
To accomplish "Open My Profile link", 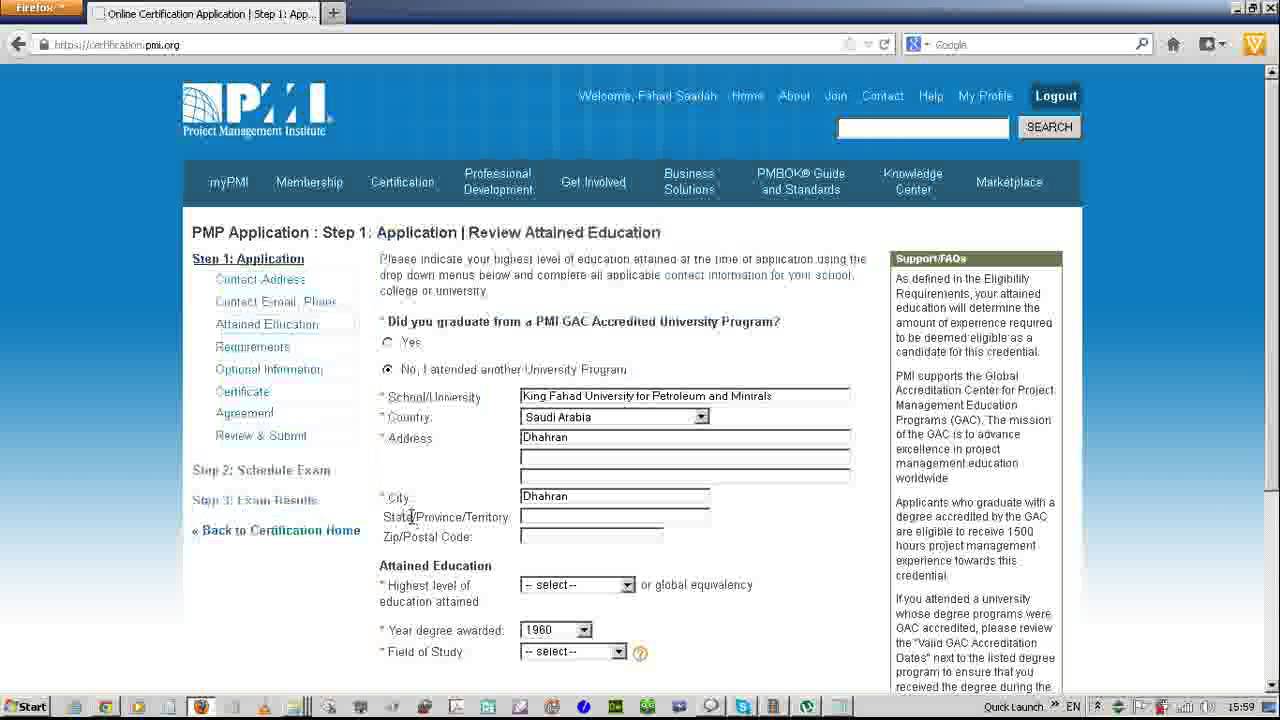I will pyautogui.click(x=985, y=96).
